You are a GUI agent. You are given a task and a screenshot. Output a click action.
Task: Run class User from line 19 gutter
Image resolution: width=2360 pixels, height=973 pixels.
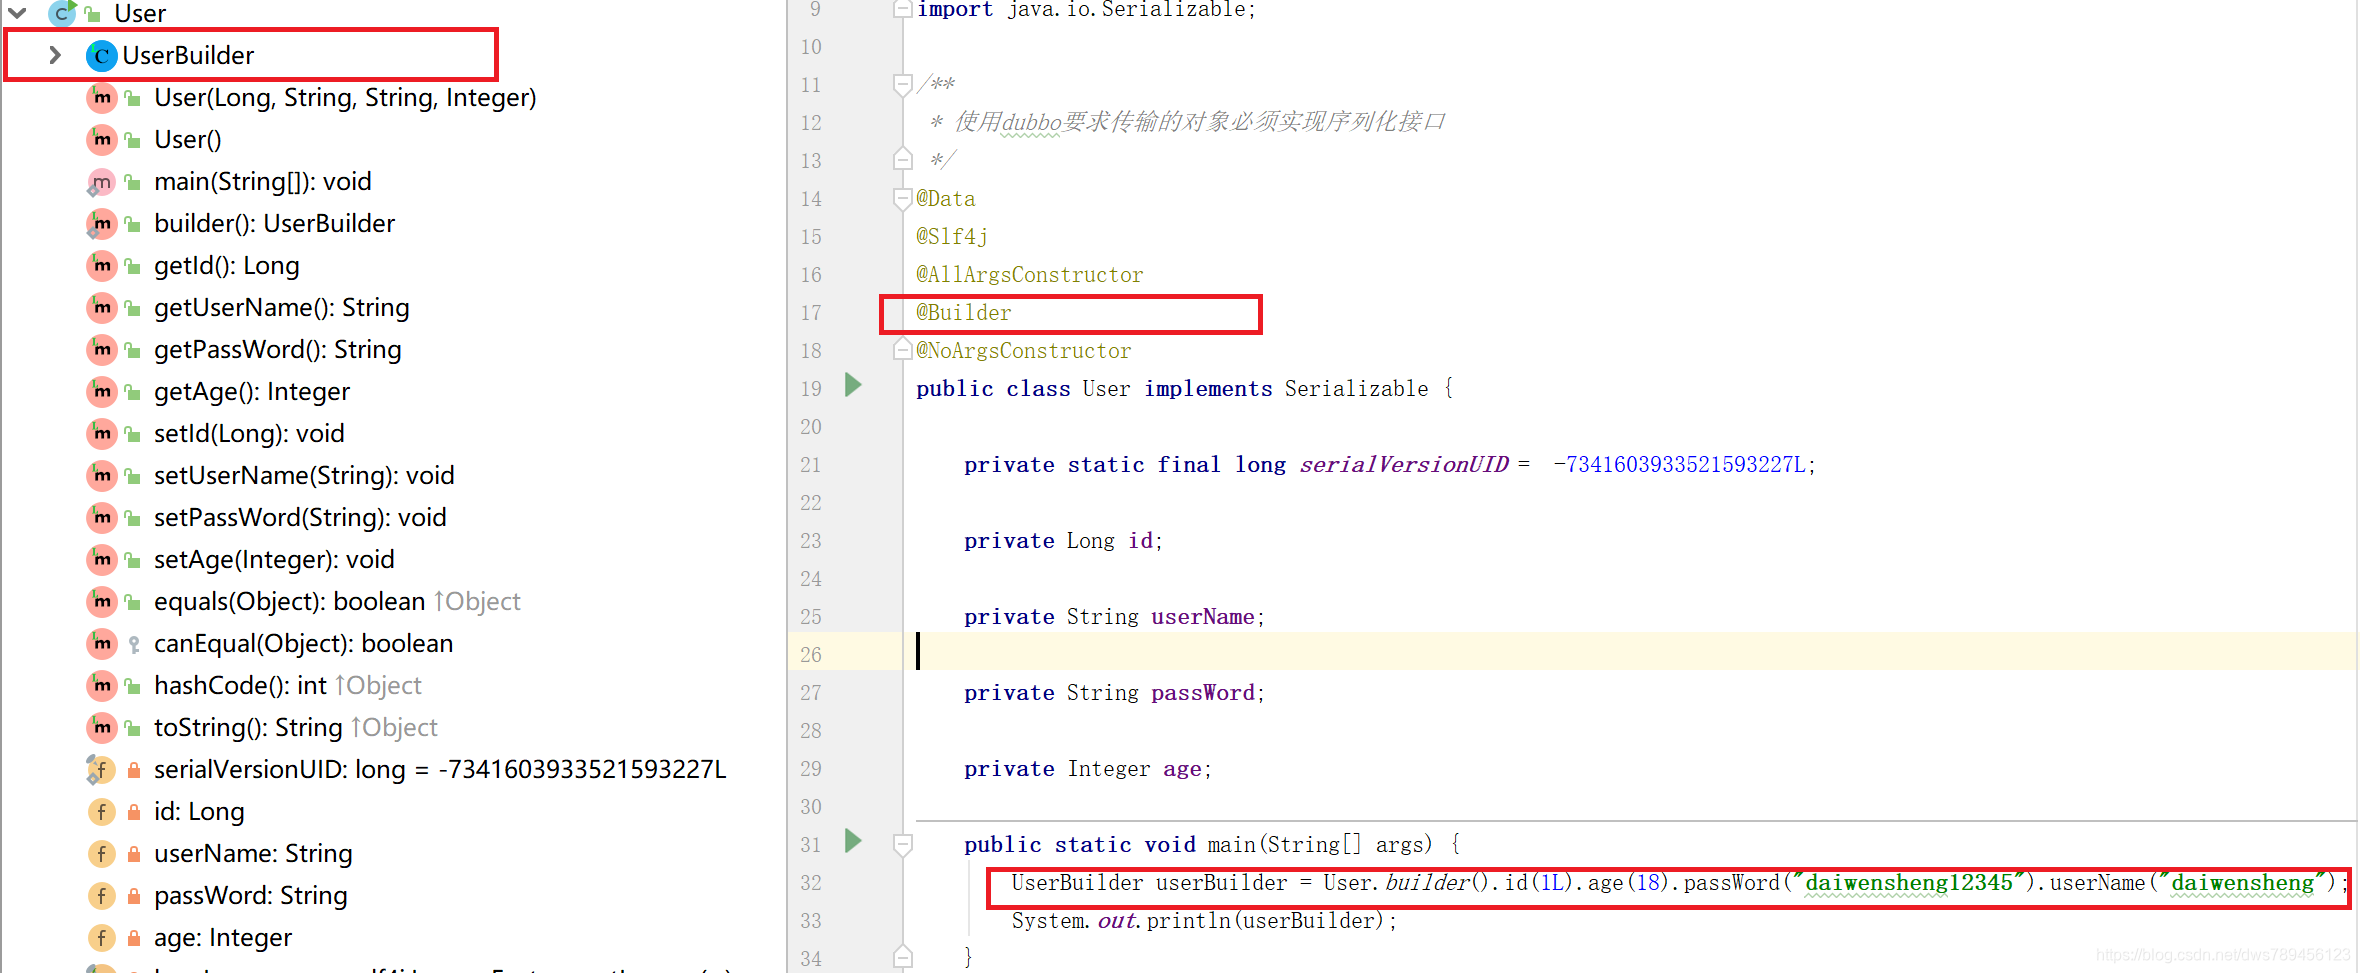coord(853,385)
